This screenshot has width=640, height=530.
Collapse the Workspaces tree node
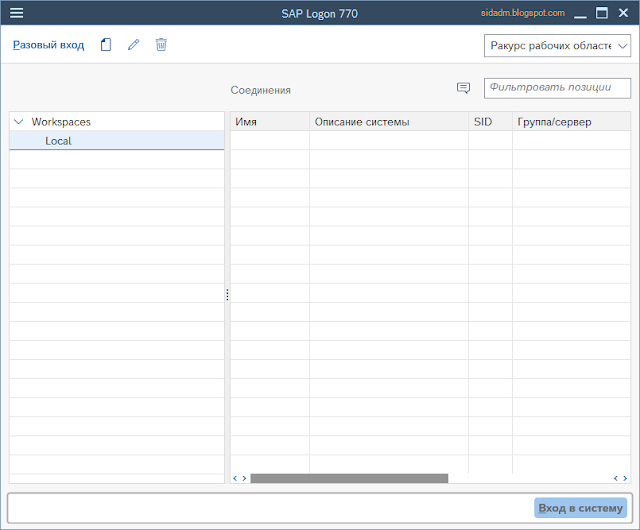(19, 122)
